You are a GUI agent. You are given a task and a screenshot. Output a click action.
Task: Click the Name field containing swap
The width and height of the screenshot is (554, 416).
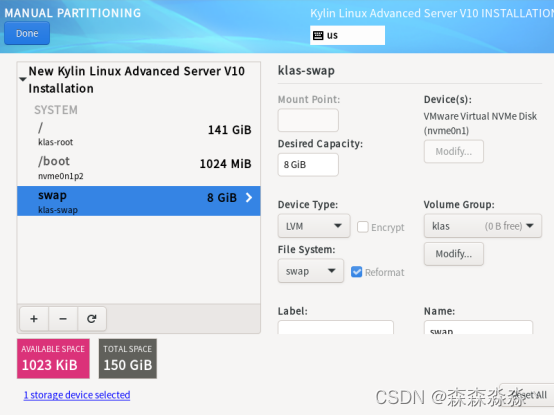point(478,328)
